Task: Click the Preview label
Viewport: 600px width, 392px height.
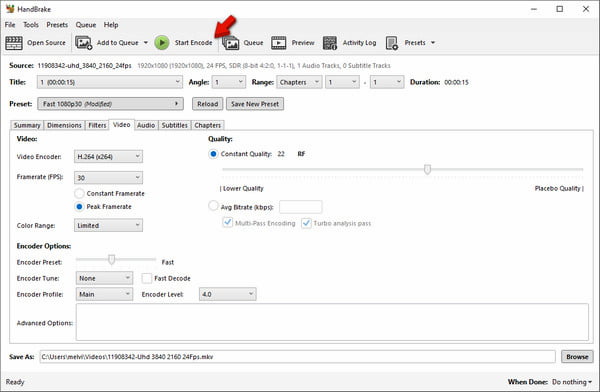Action: [303, 43]
